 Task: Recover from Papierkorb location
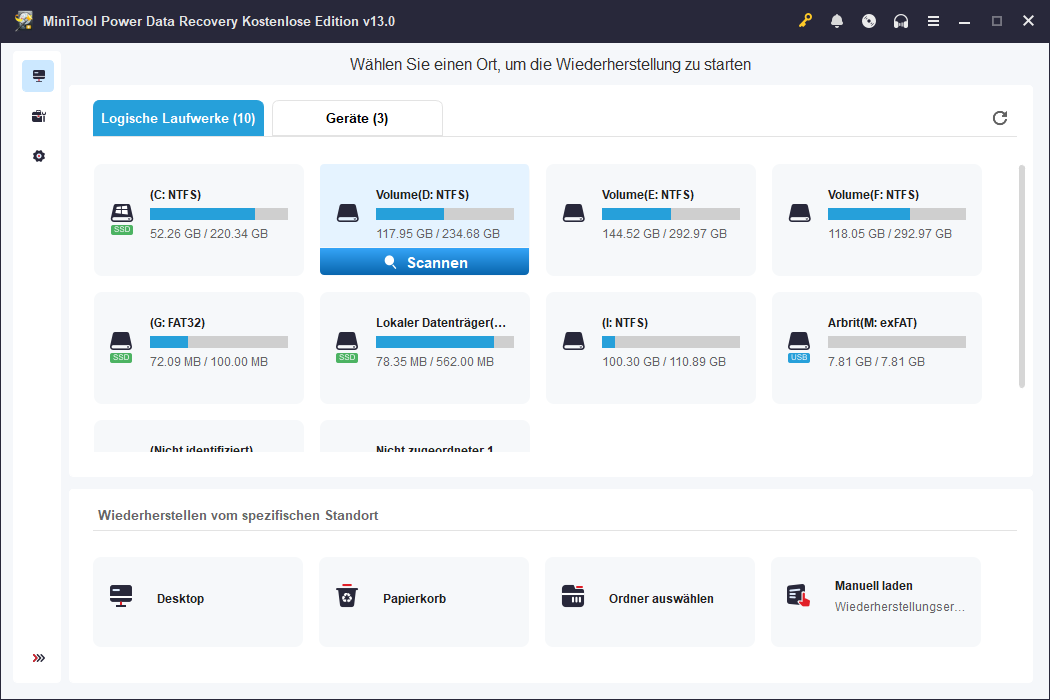coord(424,602)
